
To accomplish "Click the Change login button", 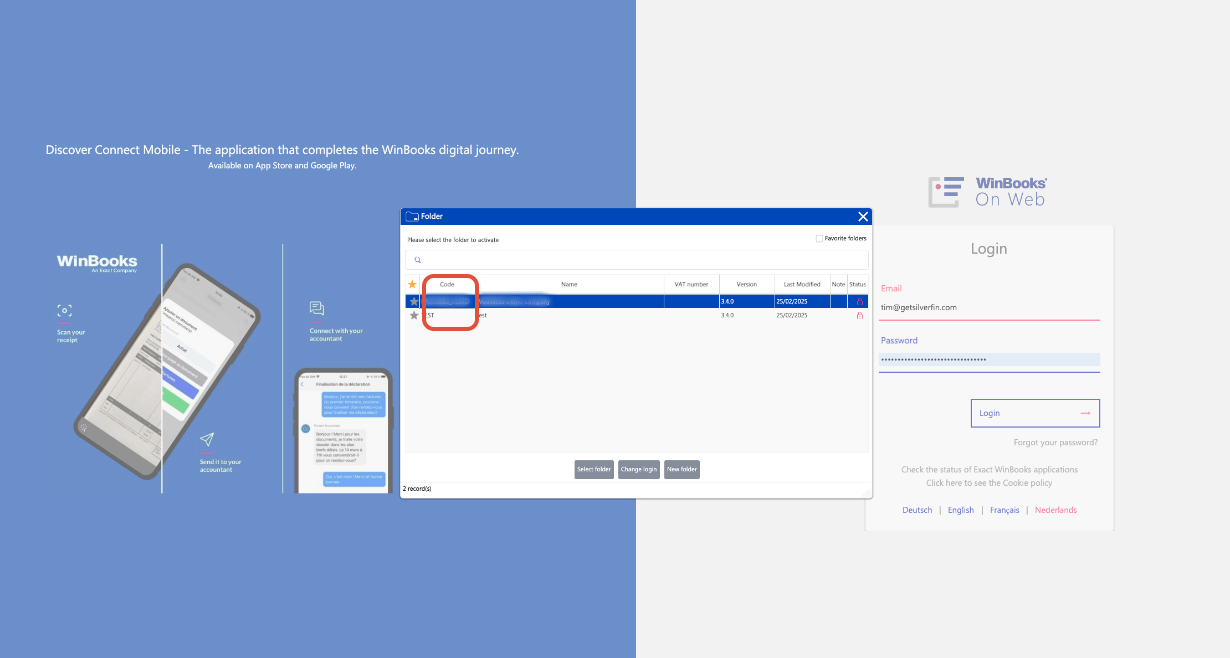I will 639,469.
